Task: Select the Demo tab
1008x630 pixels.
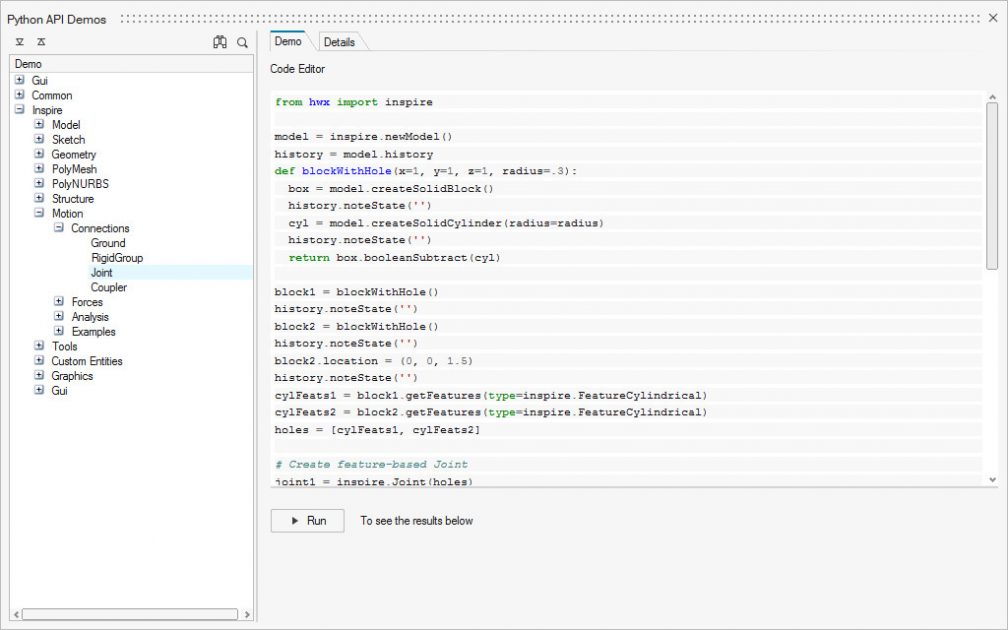Action: point(288,42)
